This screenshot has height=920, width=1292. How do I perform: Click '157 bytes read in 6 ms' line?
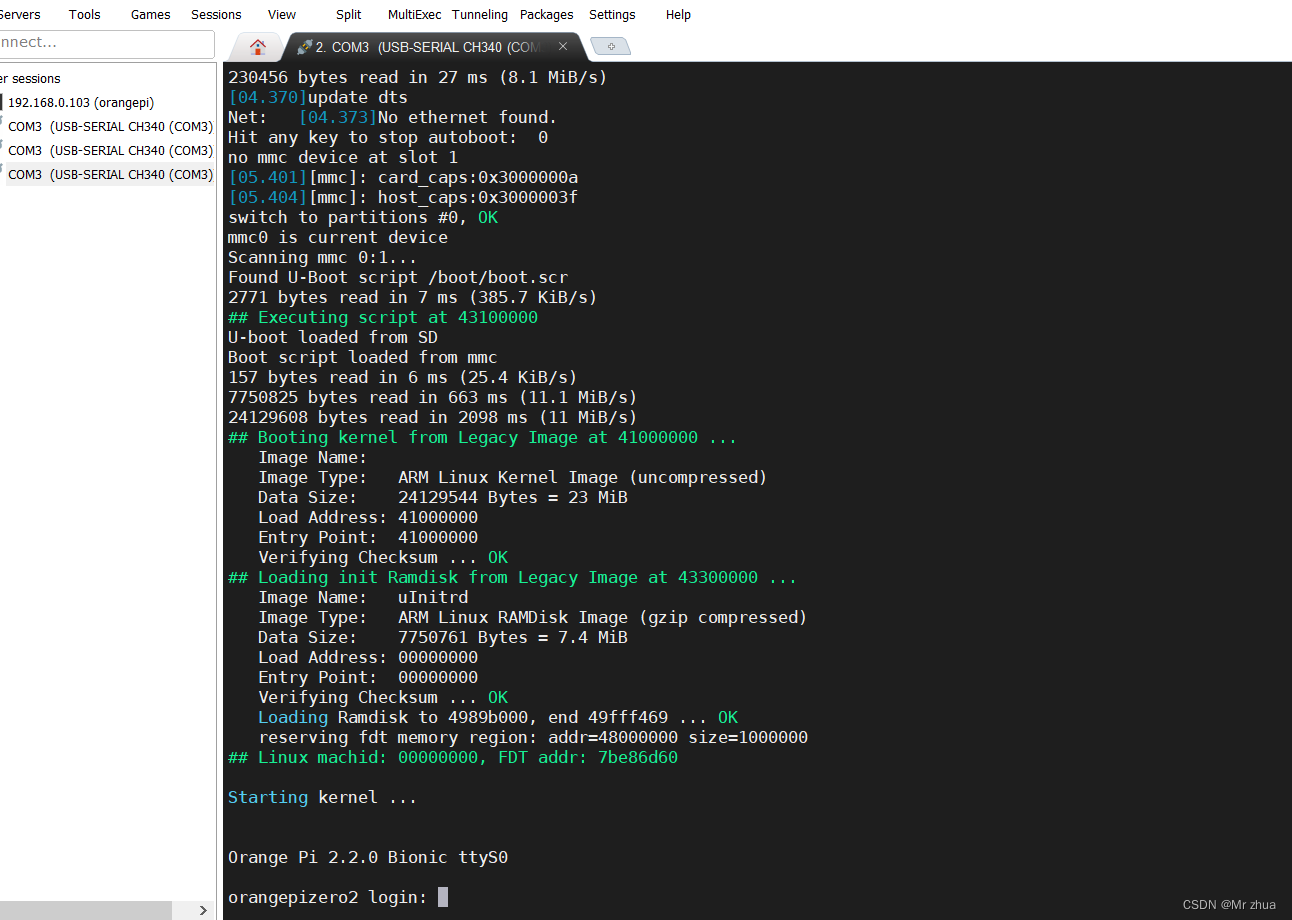click(x=402, y=377)
